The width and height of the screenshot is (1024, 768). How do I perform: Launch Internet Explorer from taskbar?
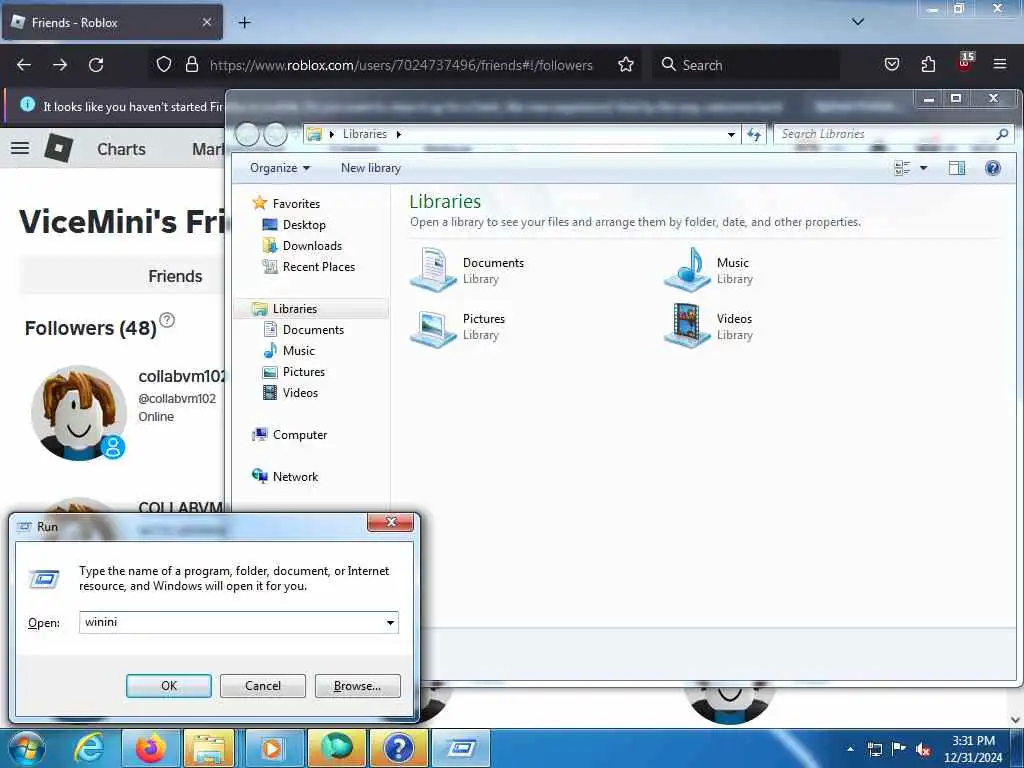[88, 748]
